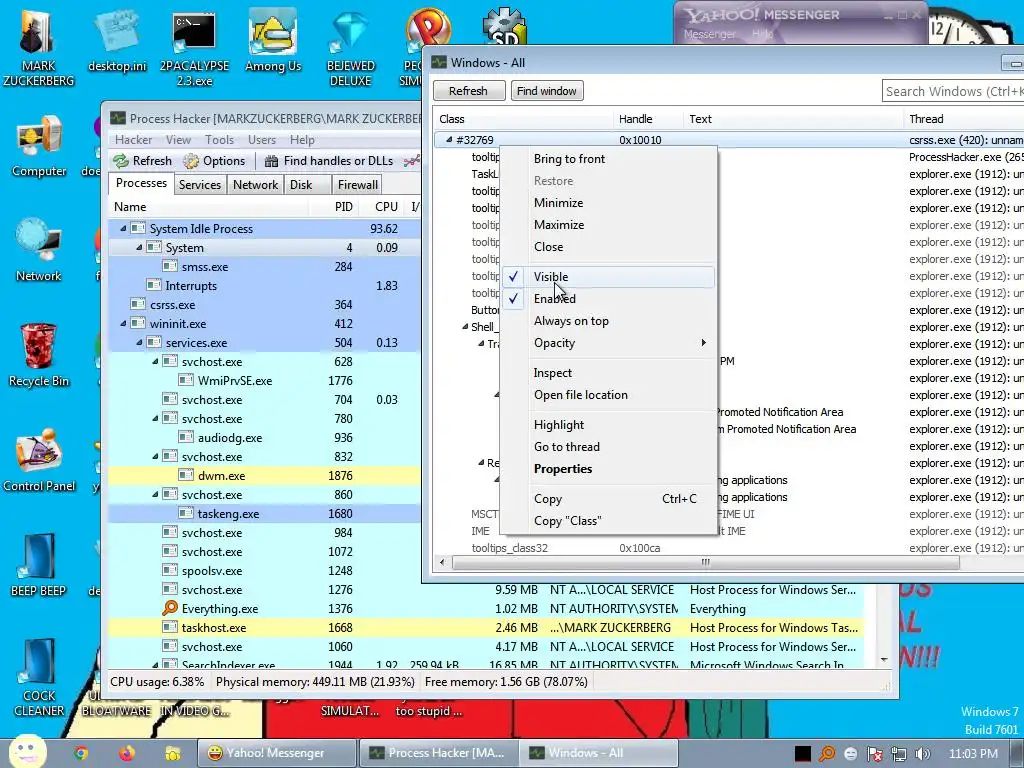Click scroll down arrow in process list

[x=884, y=660]
